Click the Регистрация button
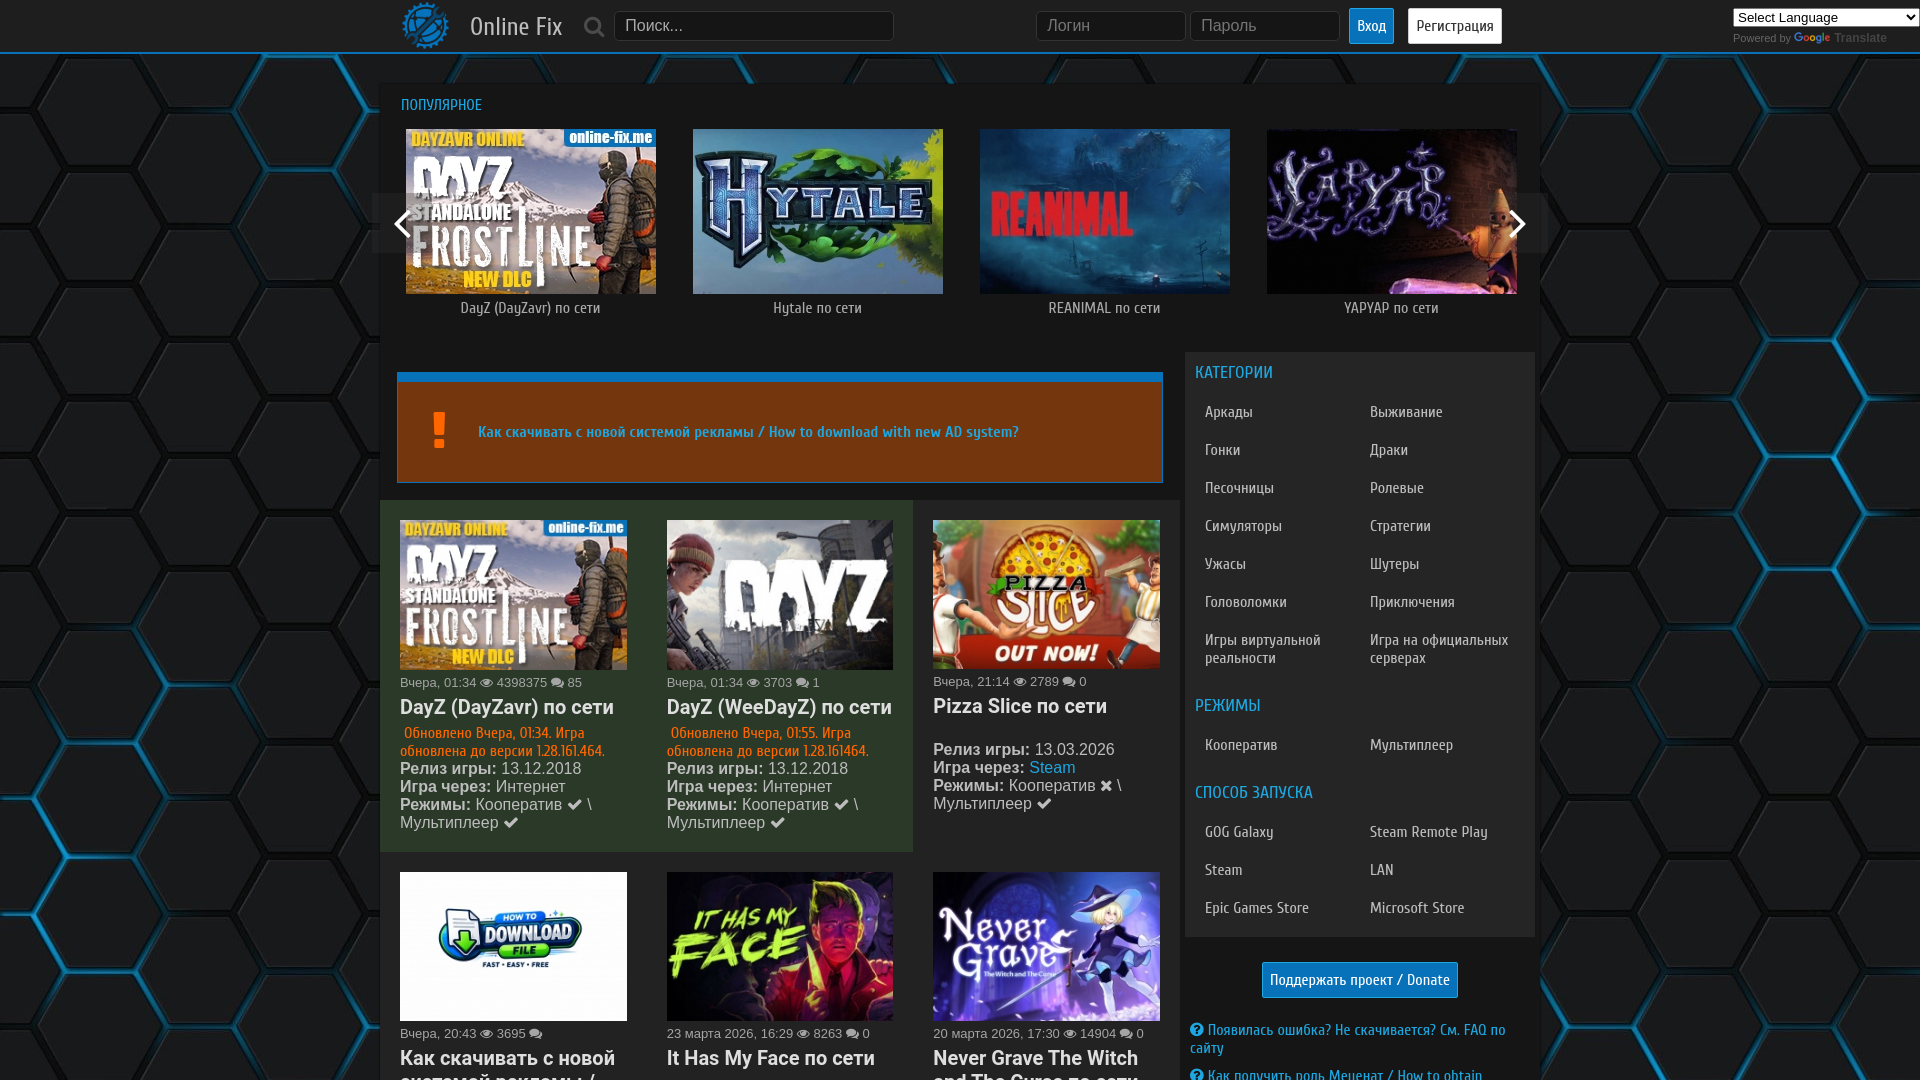1920x1080 pixels. [x=1454, y=26]
